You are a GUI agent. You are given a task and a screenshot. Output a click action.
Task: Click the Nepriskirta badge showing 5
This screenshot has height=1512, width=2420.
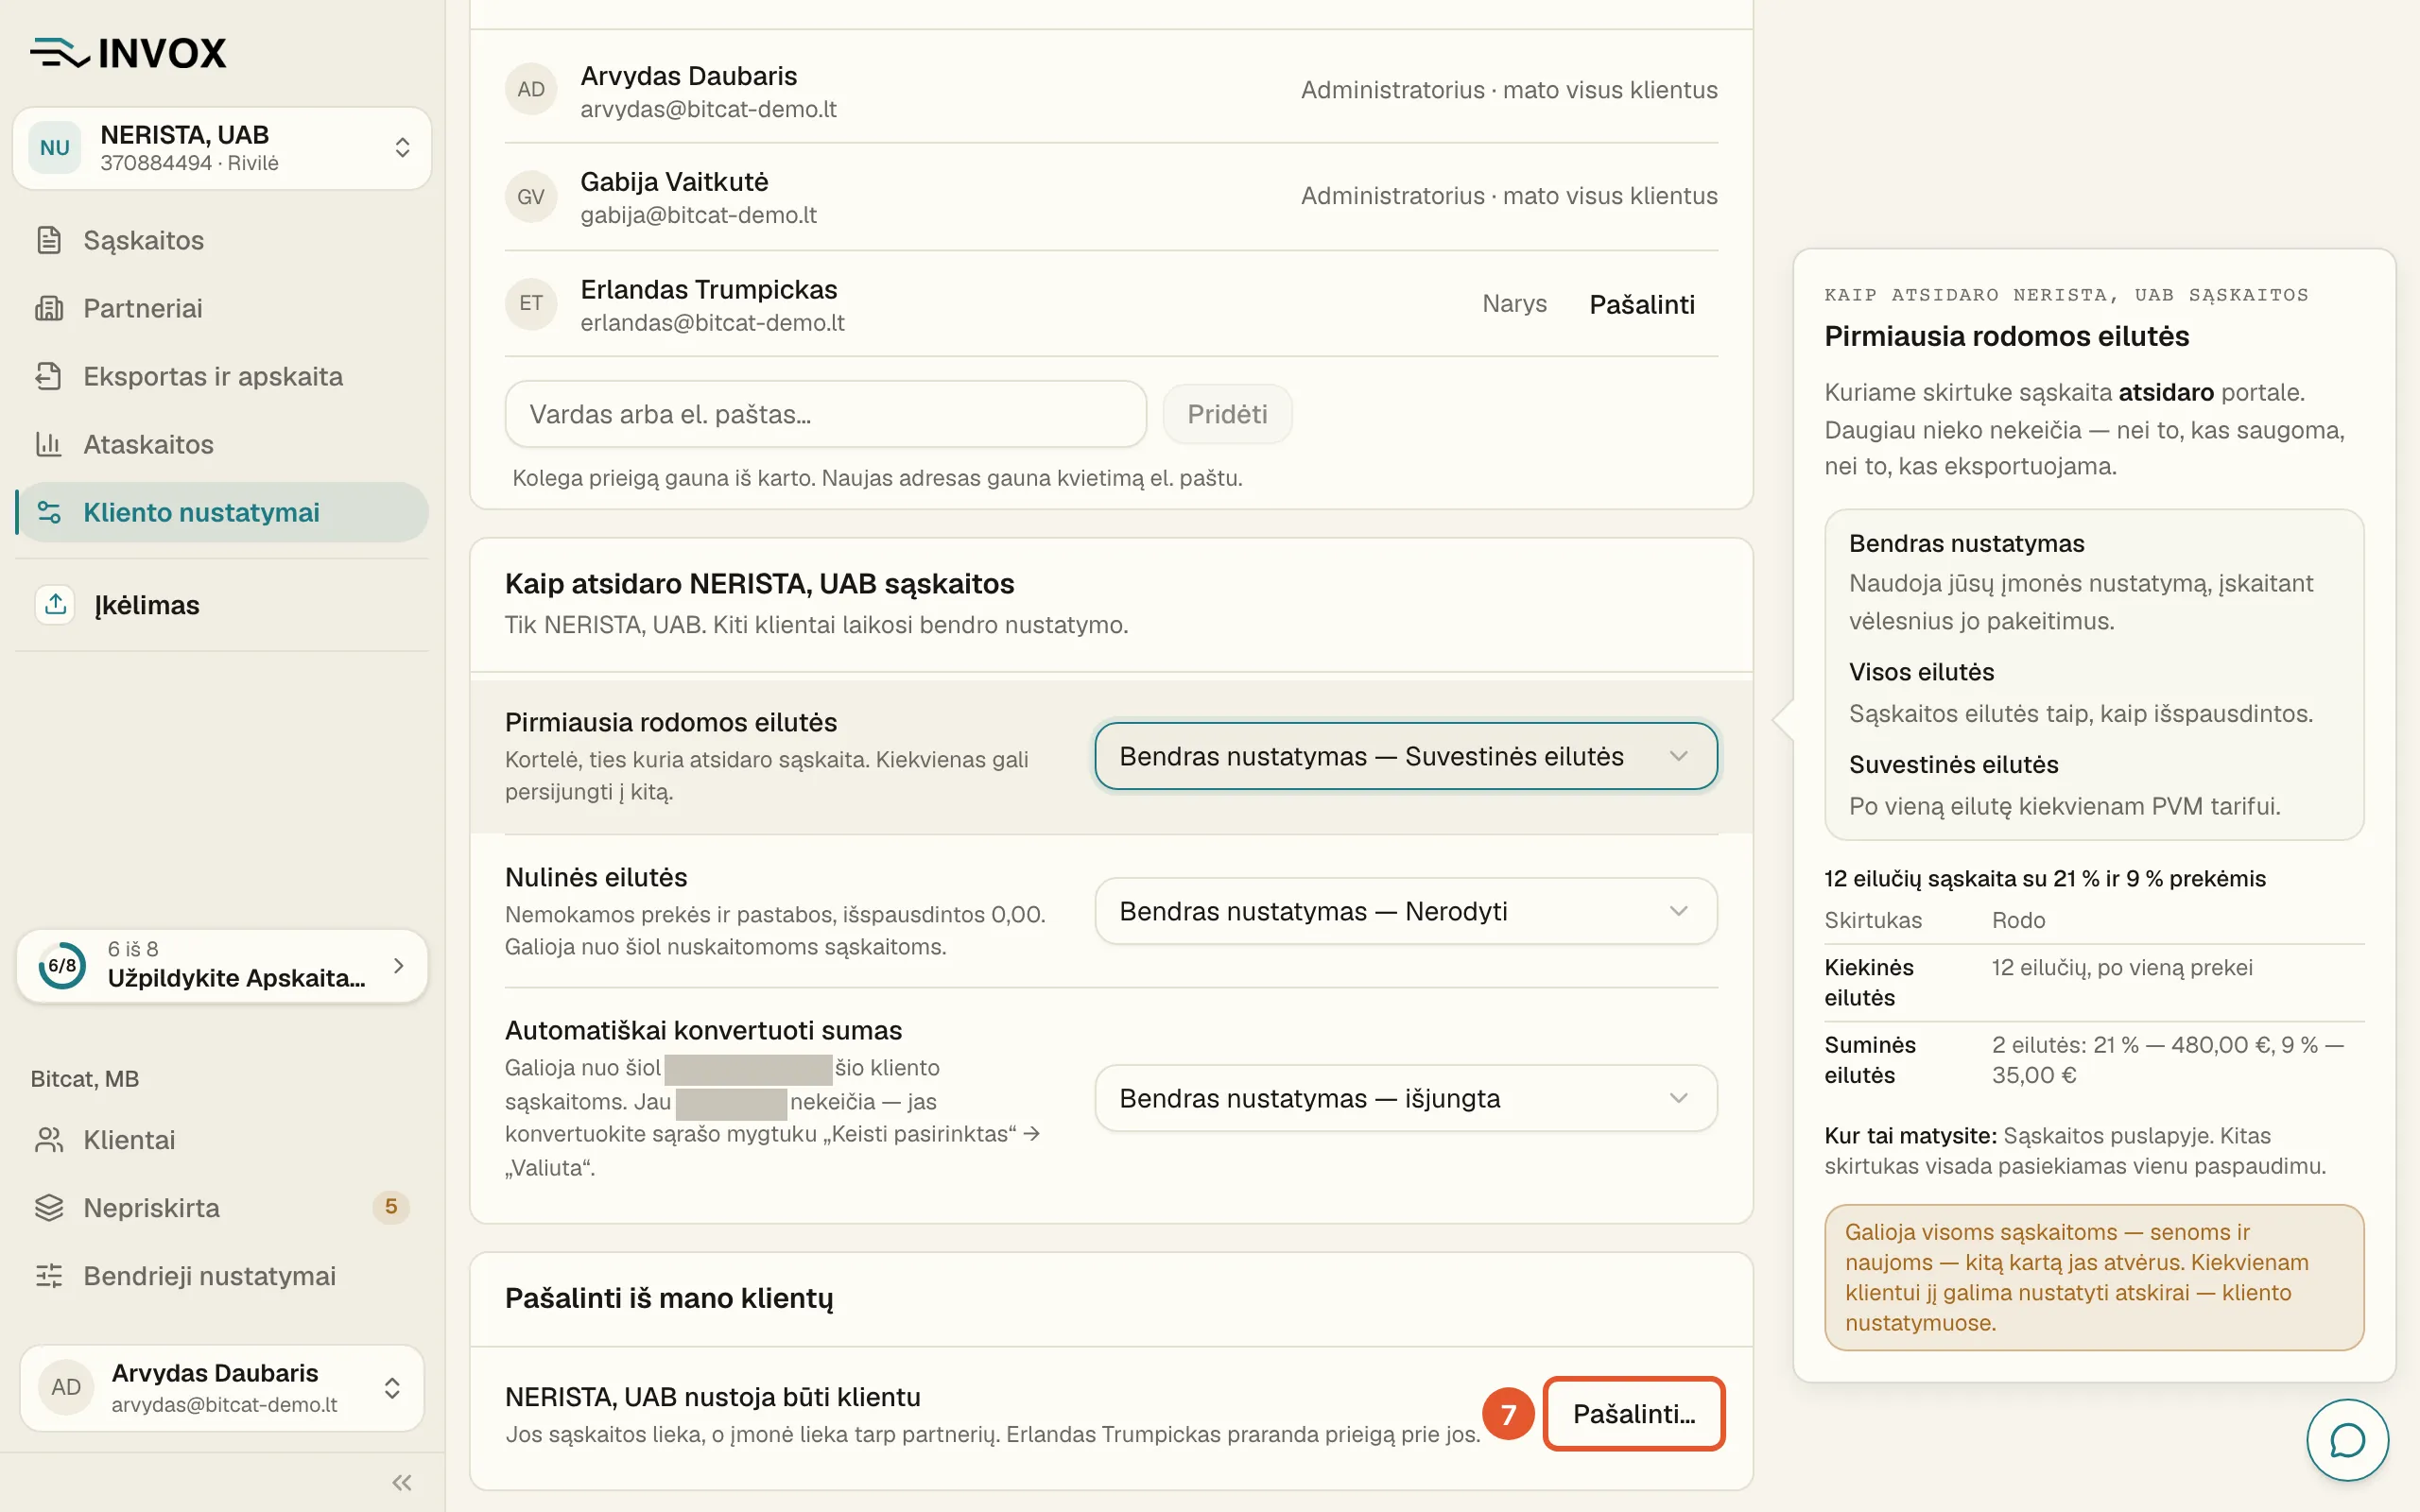(391, 1207)
